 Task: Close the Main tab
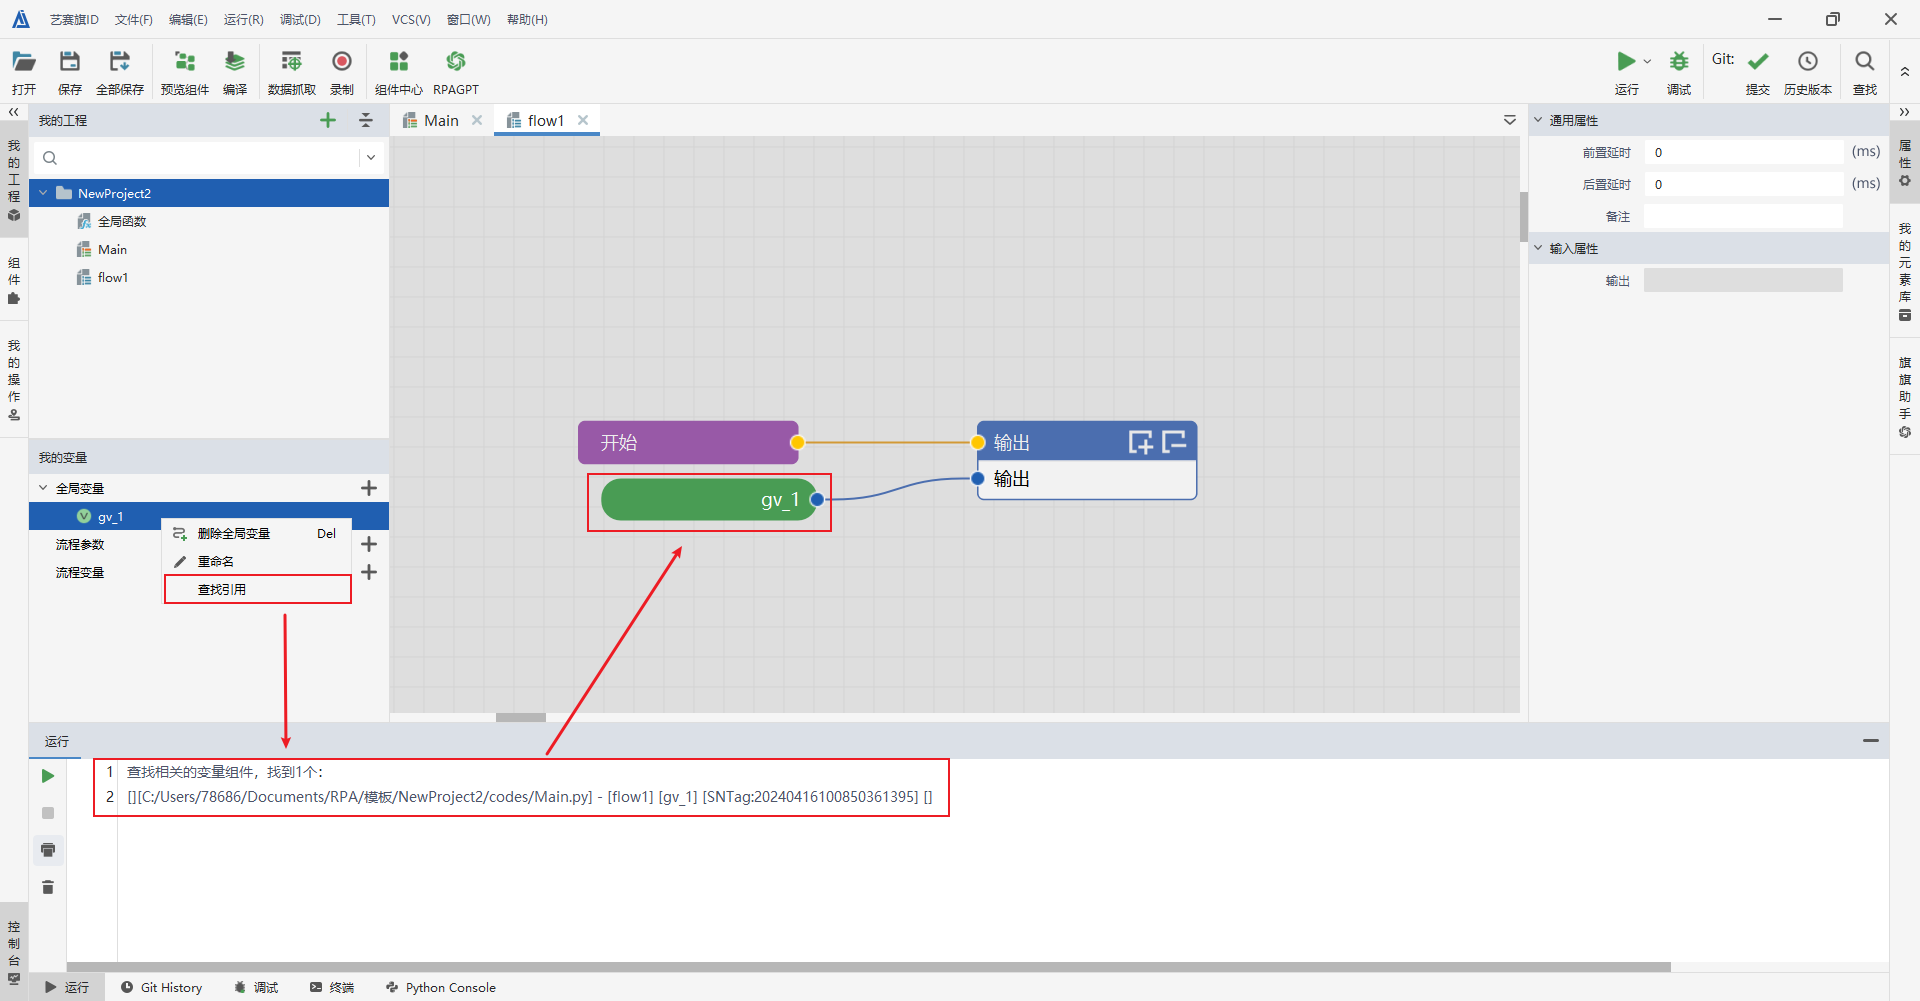(x=477, y=120)
